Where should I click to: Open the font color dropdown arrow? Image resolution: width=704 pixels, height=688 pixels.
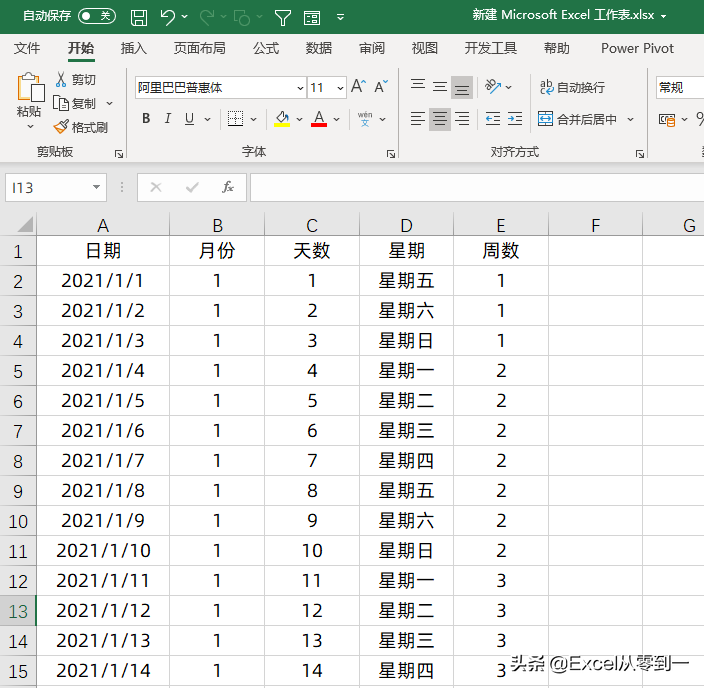tap(337, 119)
